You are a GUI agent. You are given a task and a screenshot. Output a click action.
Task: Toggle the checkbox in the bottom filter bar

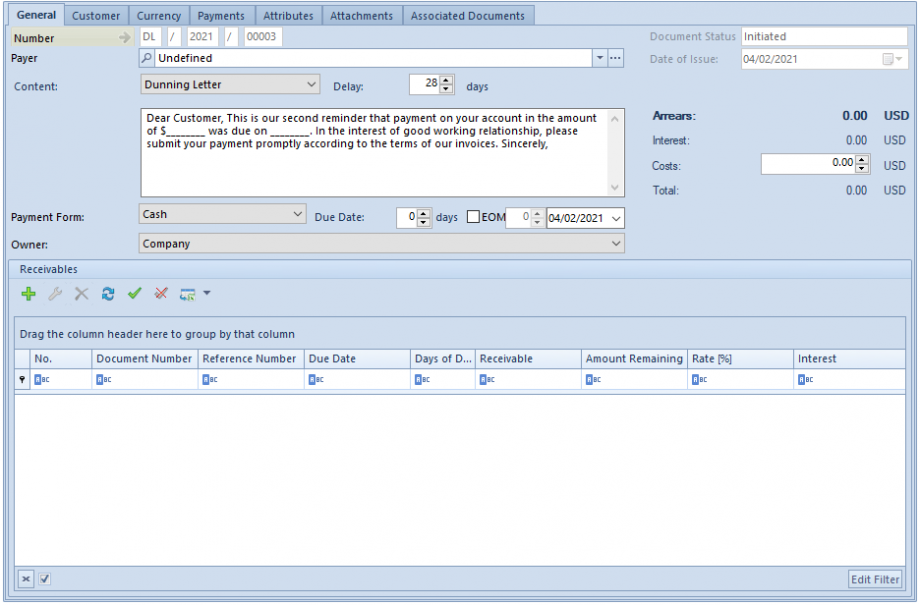click(42, 579)
